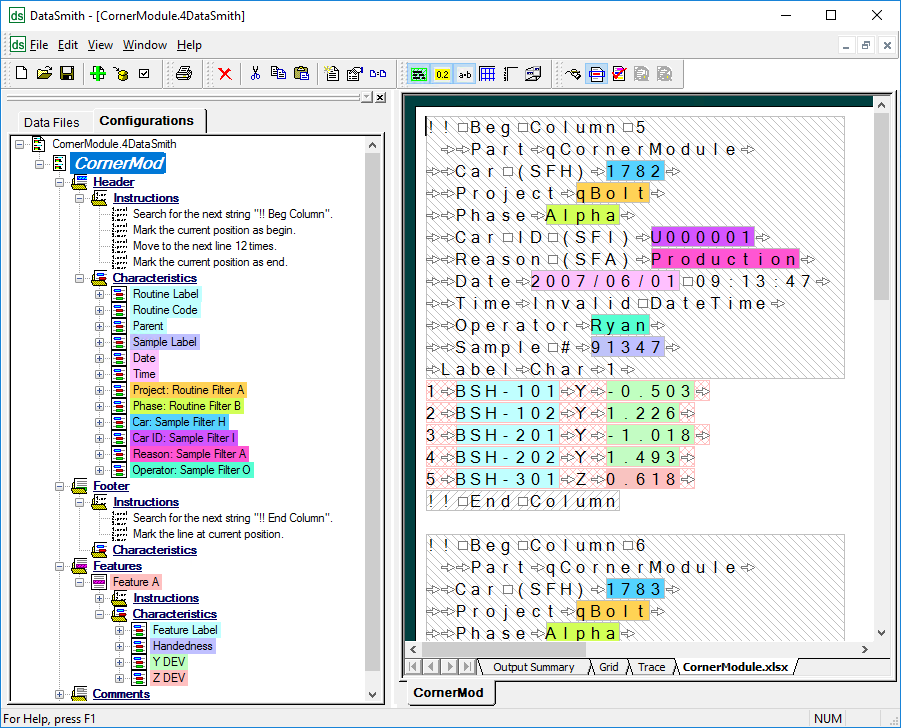Viewport: 901px width, 728px height.
Task: Select the Feature A tree item
Action: click(135, 582)
